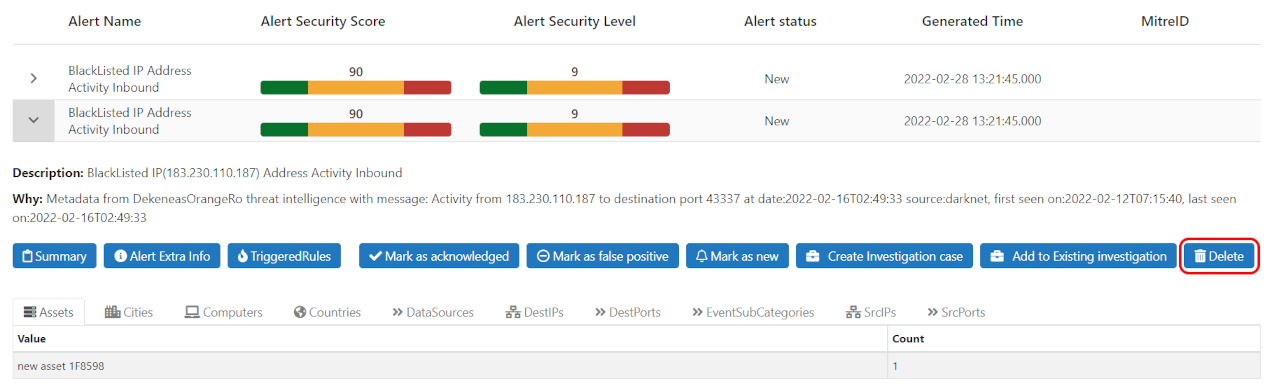Mark alert as acknowledged
The image size is (1265, 386).
point(439,256)
